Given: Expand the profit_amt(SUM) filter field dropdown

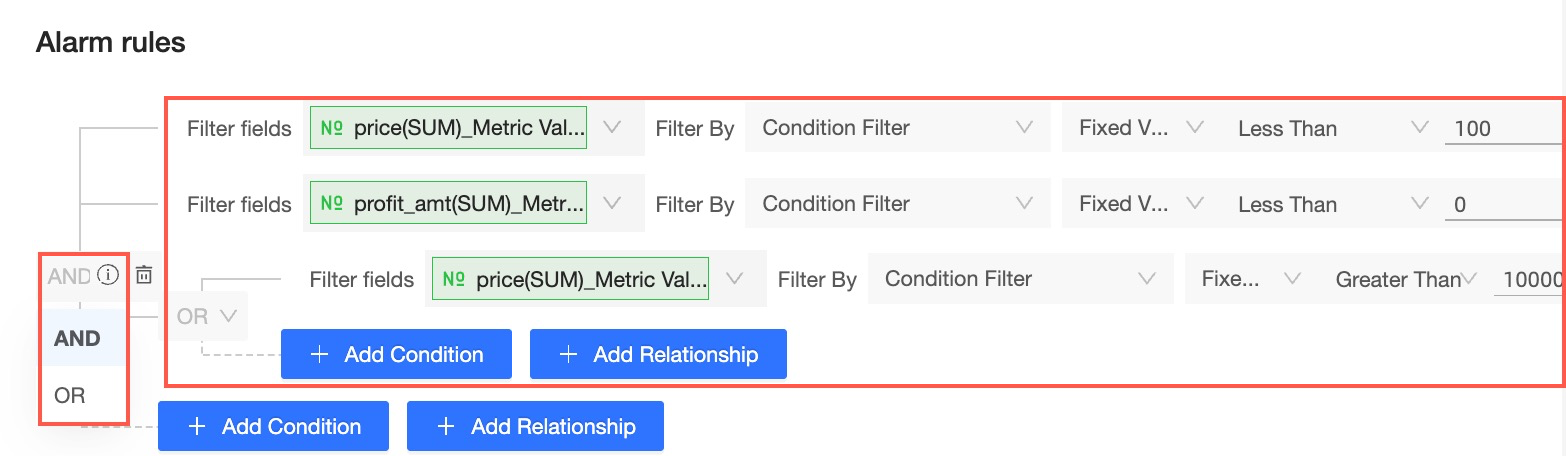Looking at the screenshot, I should click(x=612, y=204).
